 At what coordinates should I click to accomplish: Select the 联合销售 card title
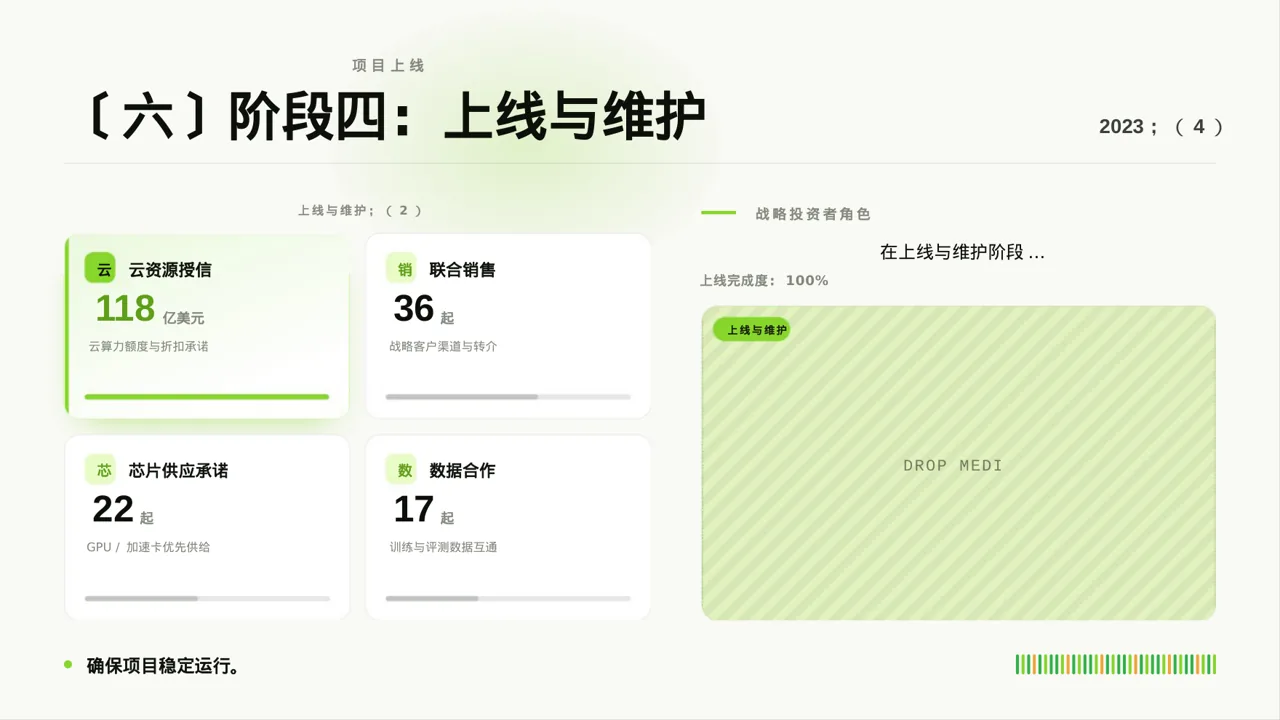pyautogui.click(x=462, y=270)
